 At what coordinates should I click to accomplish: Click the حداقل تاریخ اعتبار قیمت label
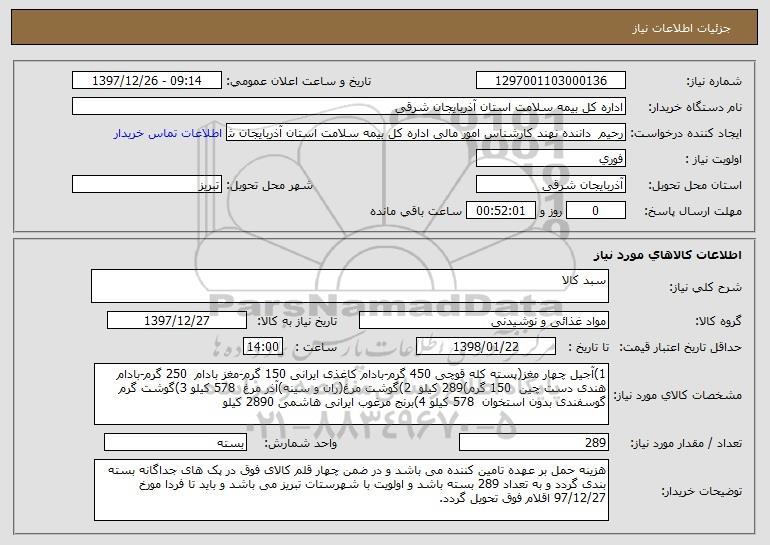click(680, 348)
